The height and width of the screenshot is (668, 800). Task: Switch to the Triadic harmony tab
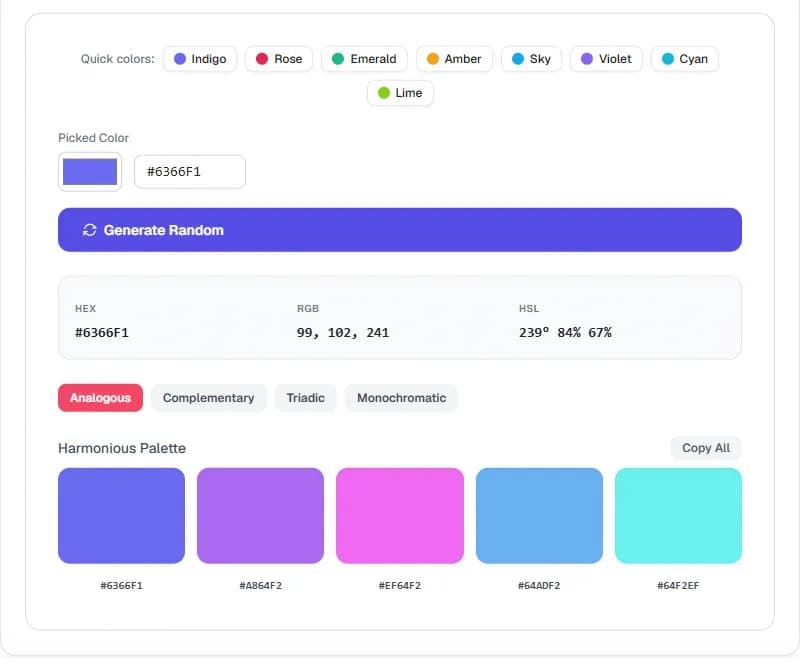(x=306, y=398)
